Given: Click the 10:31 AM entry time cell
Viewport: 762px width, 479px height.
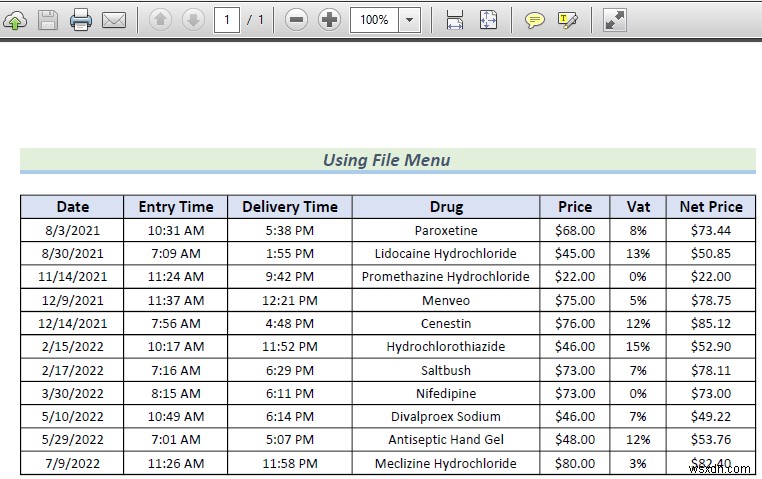Looking at the screenshot, I should (176, 230).
